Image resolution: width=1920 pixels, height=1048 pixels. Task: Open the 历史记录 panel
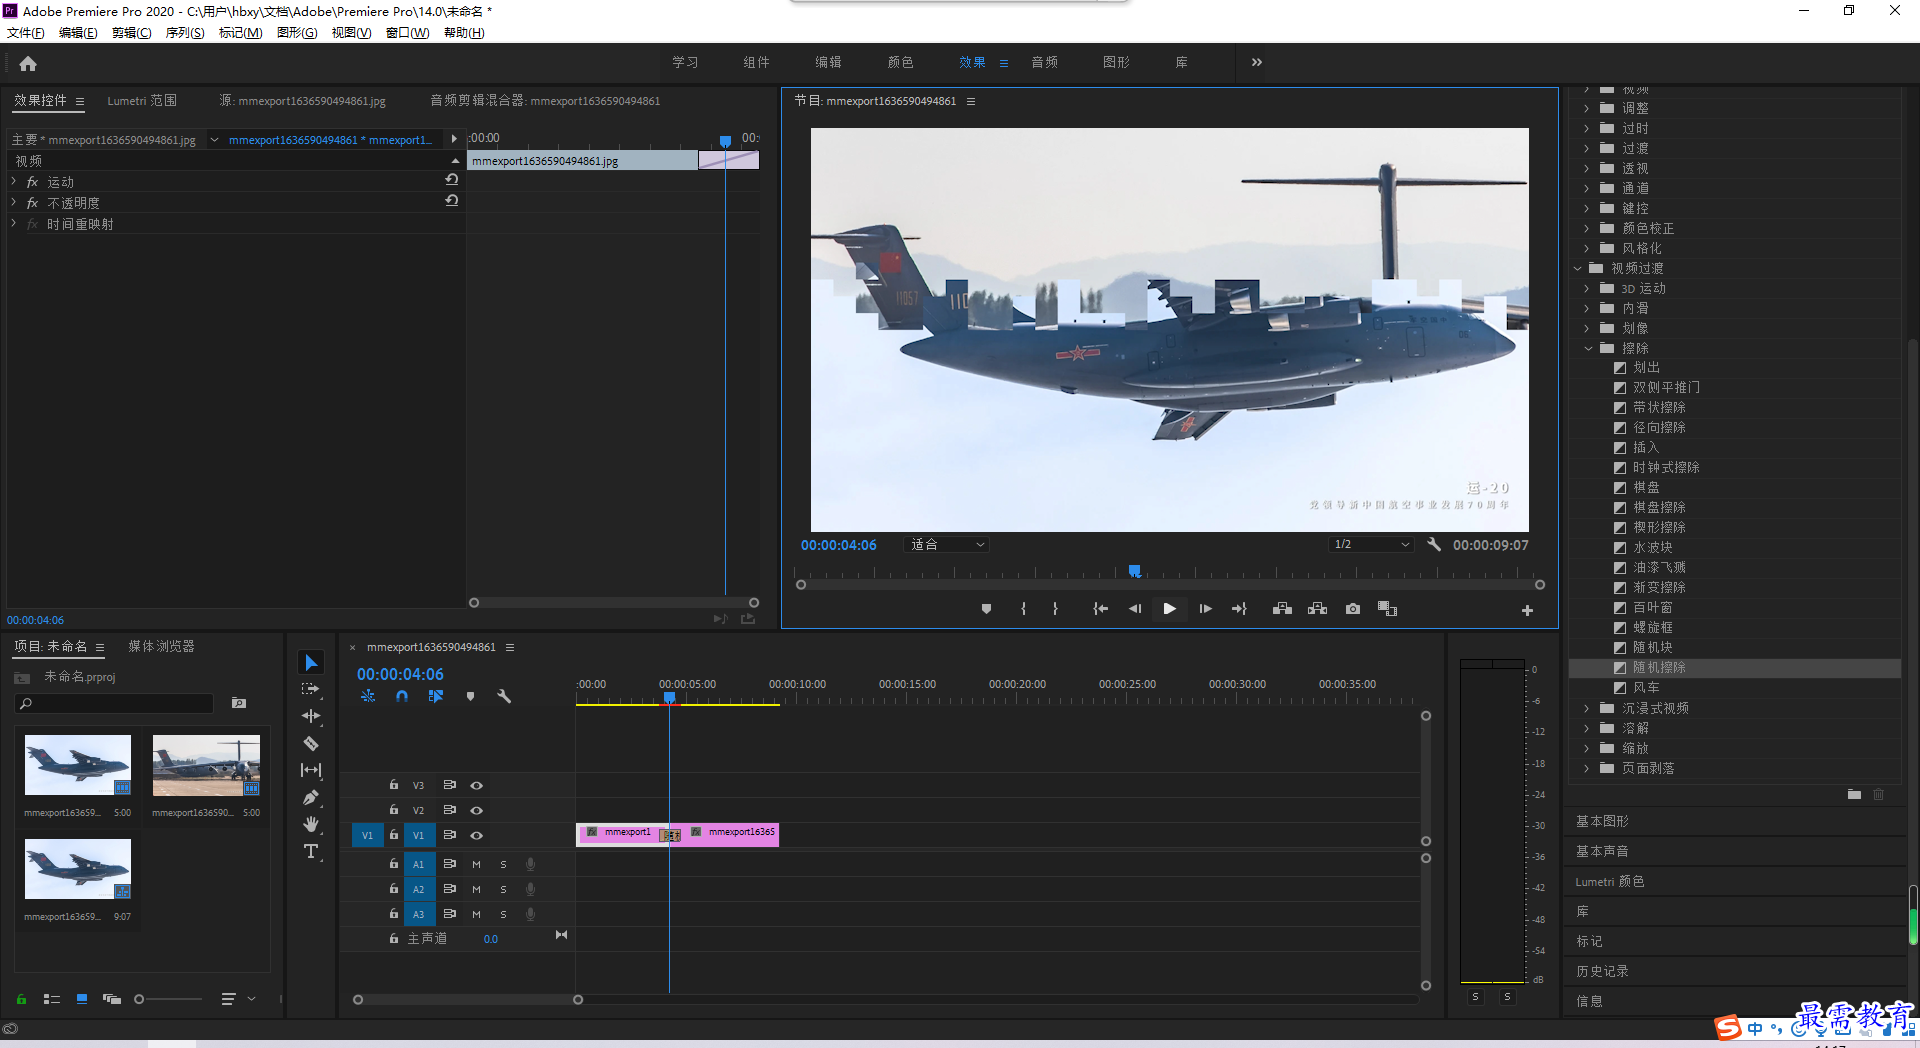(x=1602, y=971)
